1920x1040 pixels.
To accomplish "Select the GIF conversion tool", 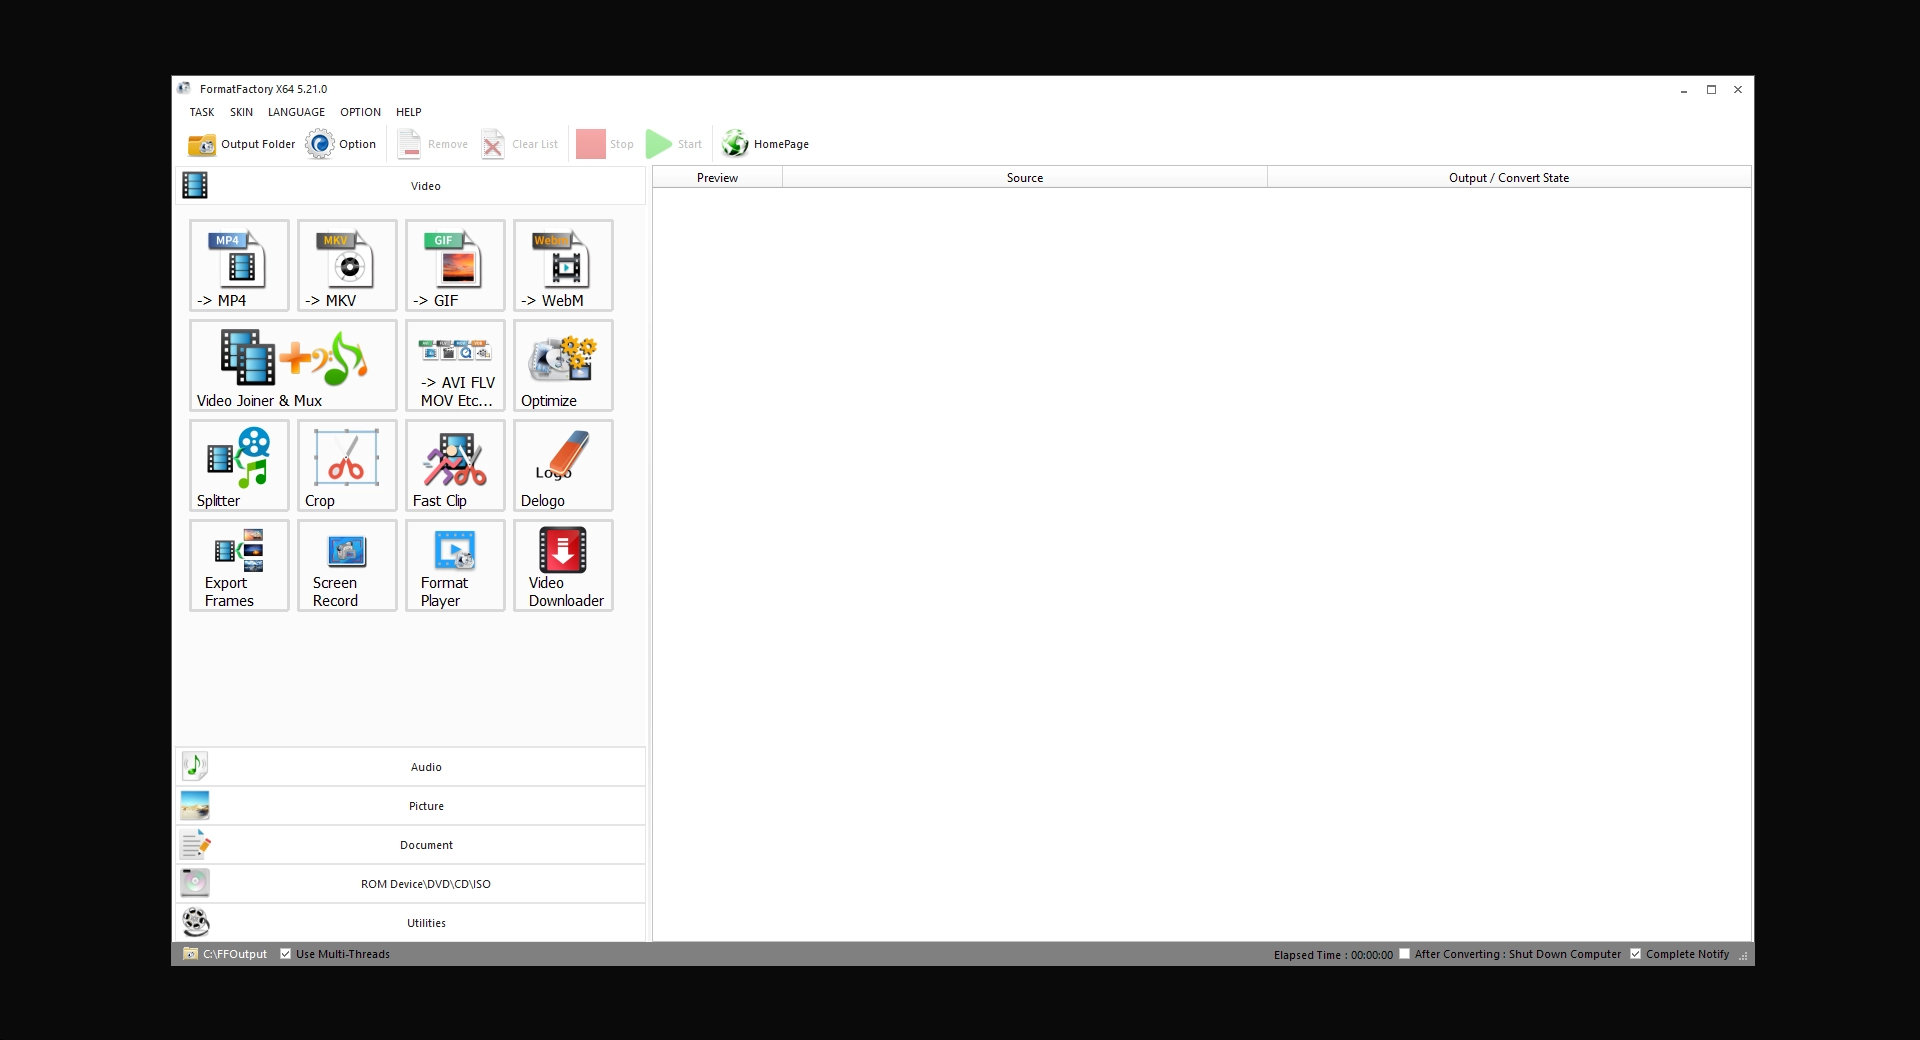I will [454, 266].
